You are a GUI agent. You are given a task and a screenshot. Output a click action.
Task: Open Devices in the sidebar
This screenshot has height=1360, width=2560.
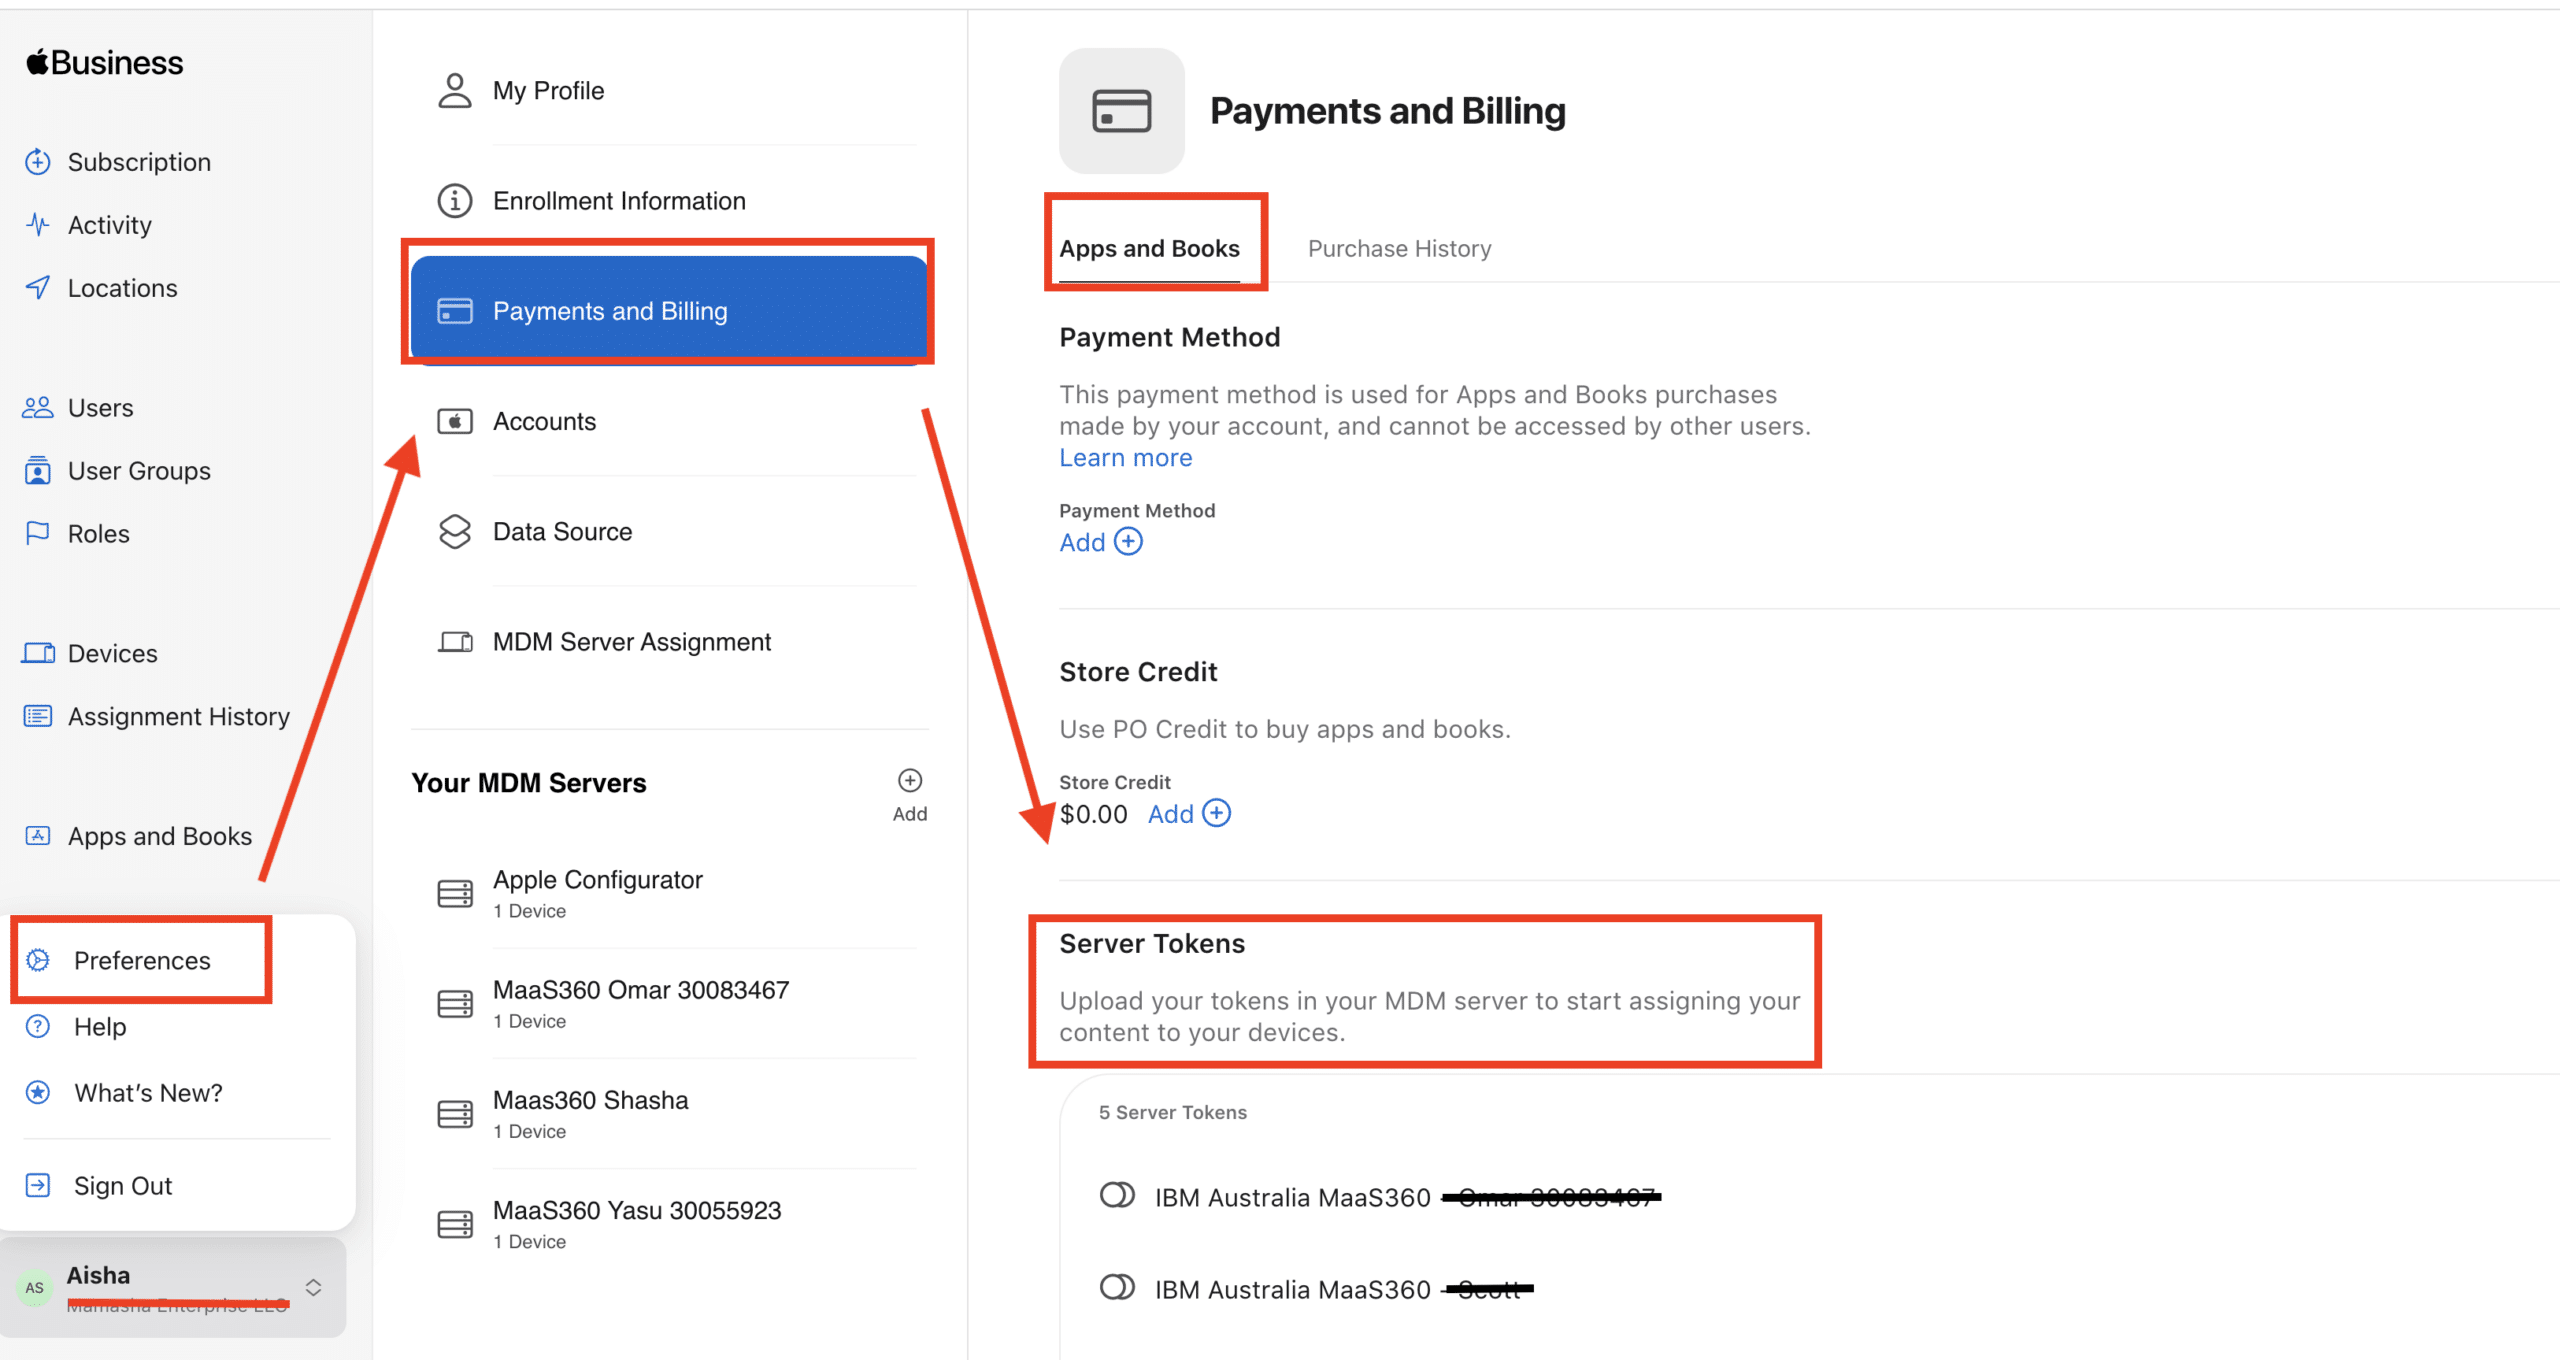click(112, 653)
